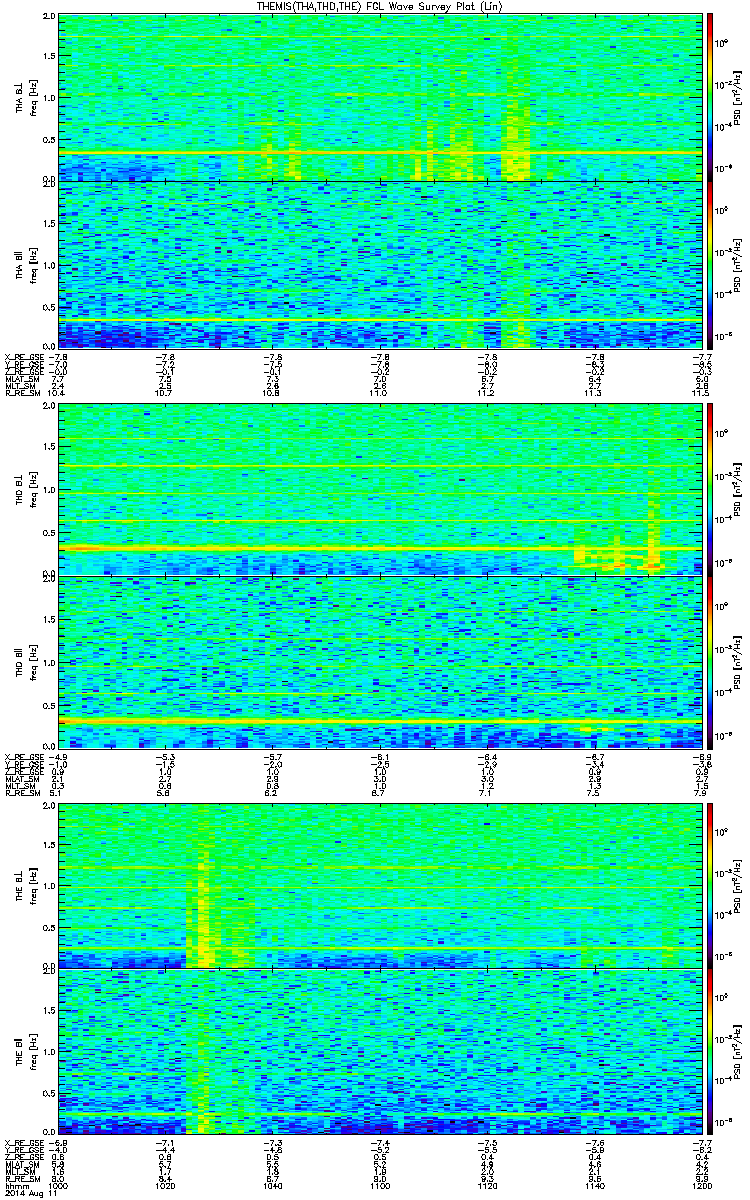
Task: Click the 1200 time tick label
Action: (700, 1186)
